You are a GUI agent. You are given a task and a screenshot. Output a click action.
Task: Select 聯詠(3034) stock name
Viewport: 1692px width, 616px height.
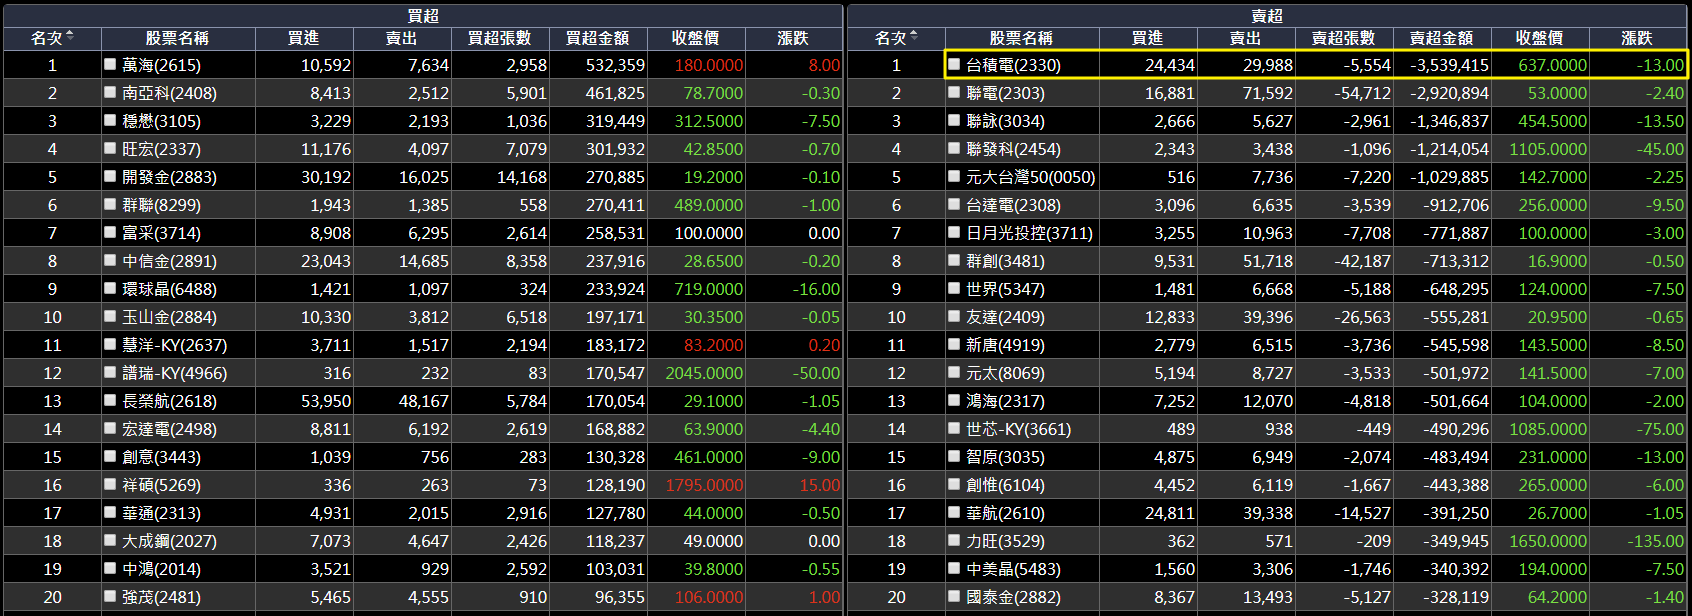coord(1005,121)
